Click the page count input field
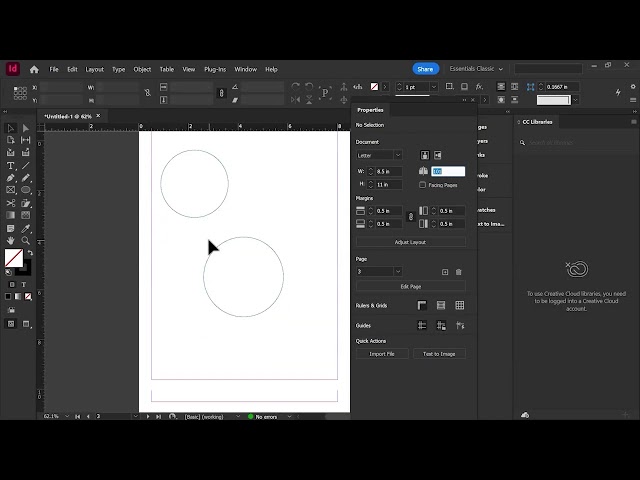The width and height of the screenshot is (640, 480). tap(448, 171)
